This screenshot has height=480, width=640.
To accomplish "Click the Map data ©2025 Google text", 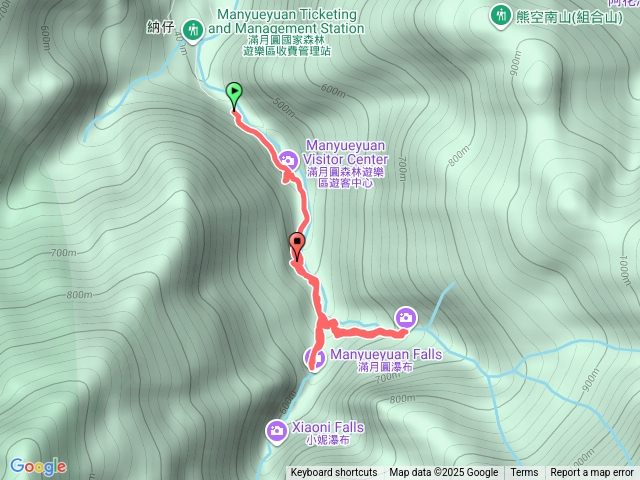I will (x=444, y=473).
